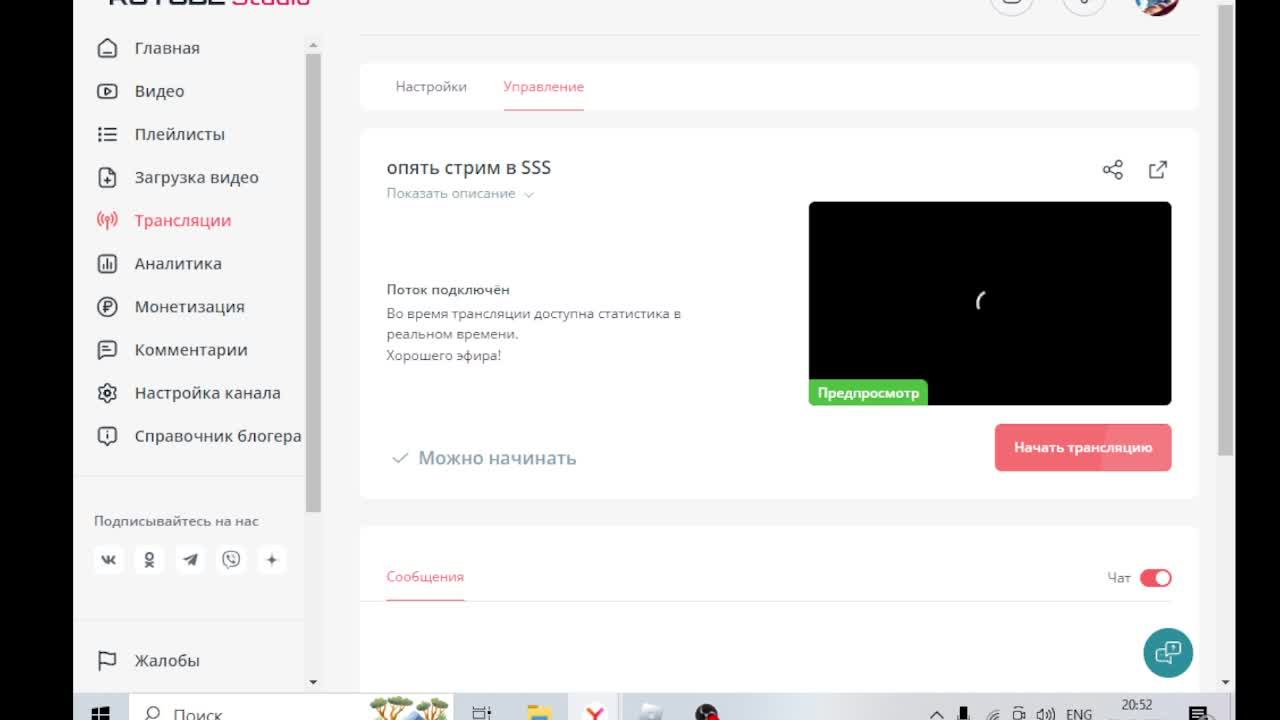Click the Можно начинать status text
This screenshot has height=720, width=1280.
pos(497,458)
